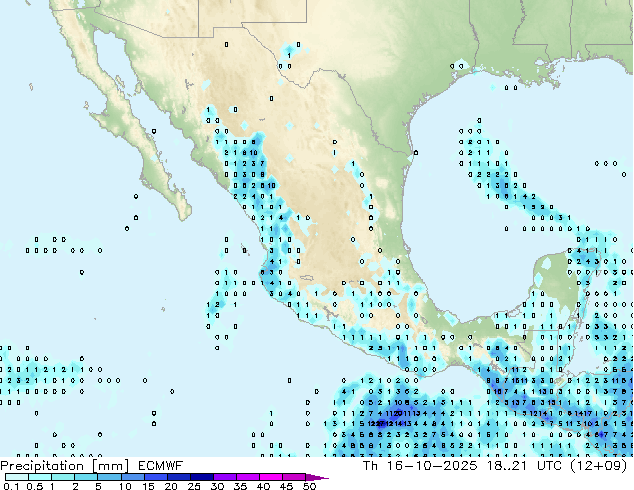Click the "16-10-2025" date text

click(432, 466)
